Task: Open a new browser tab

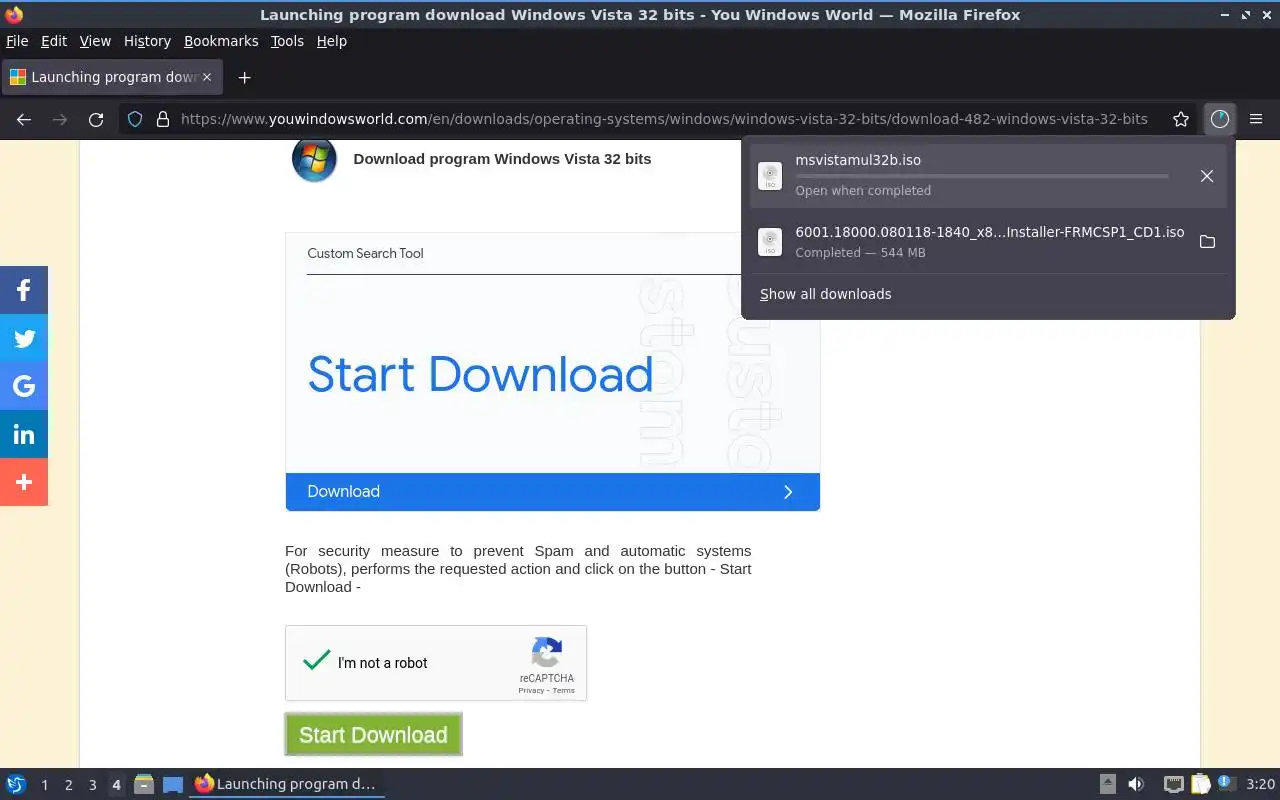Action: [244, 77]
